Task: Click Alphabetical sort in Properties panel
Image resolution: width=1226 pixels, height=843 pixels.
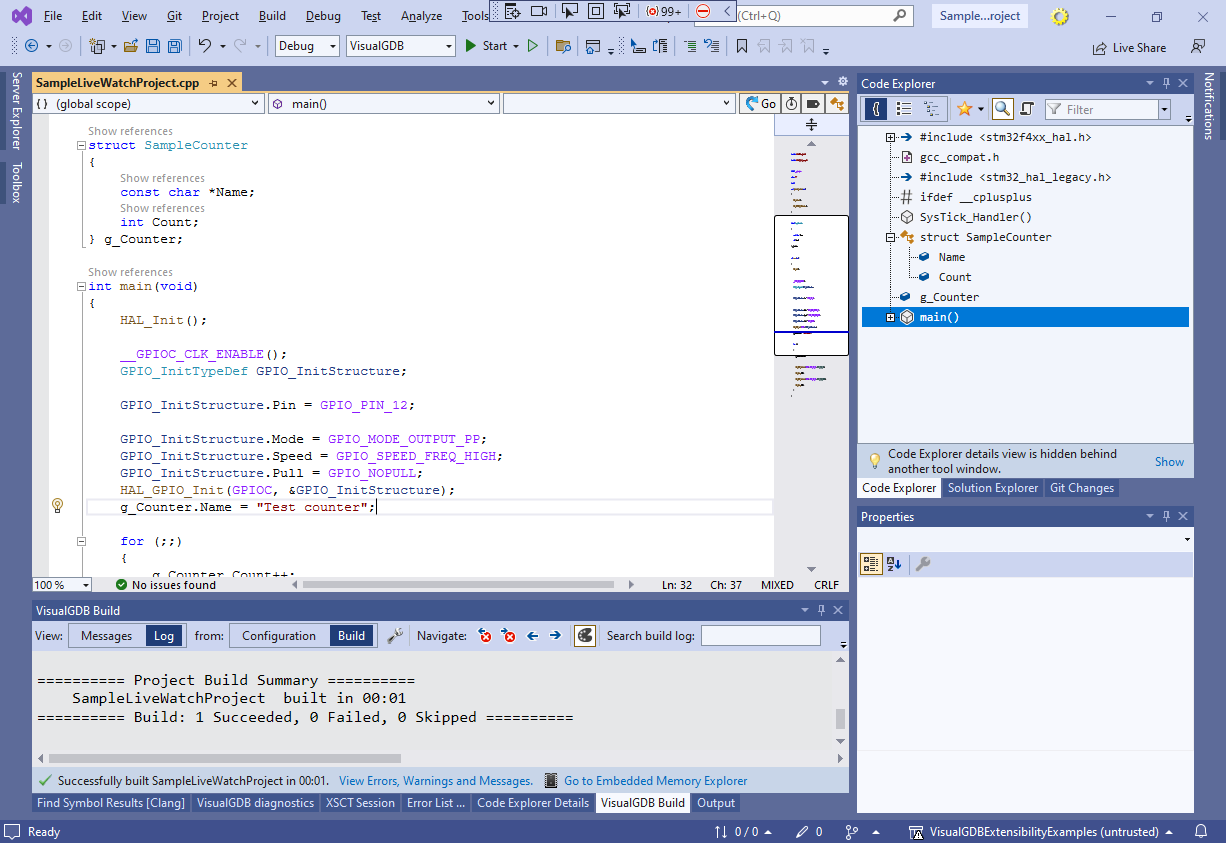Action: tap(894, 564)
